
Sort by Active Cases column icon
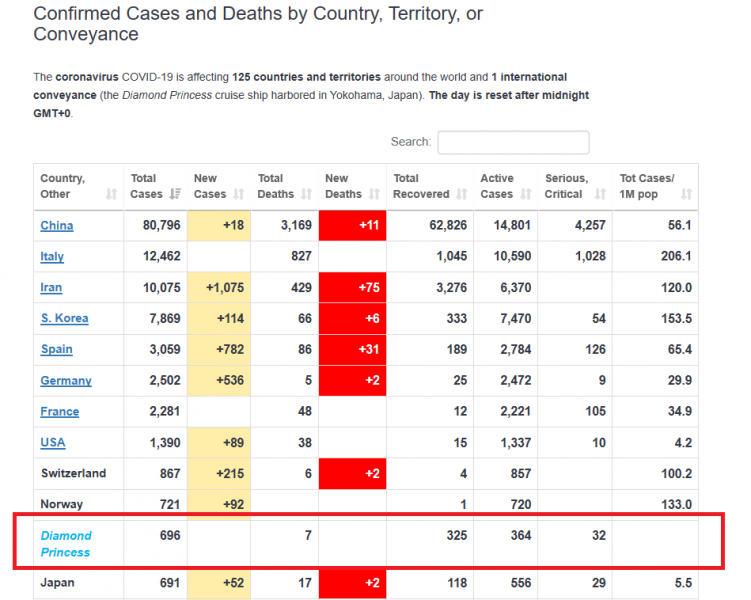526,194
